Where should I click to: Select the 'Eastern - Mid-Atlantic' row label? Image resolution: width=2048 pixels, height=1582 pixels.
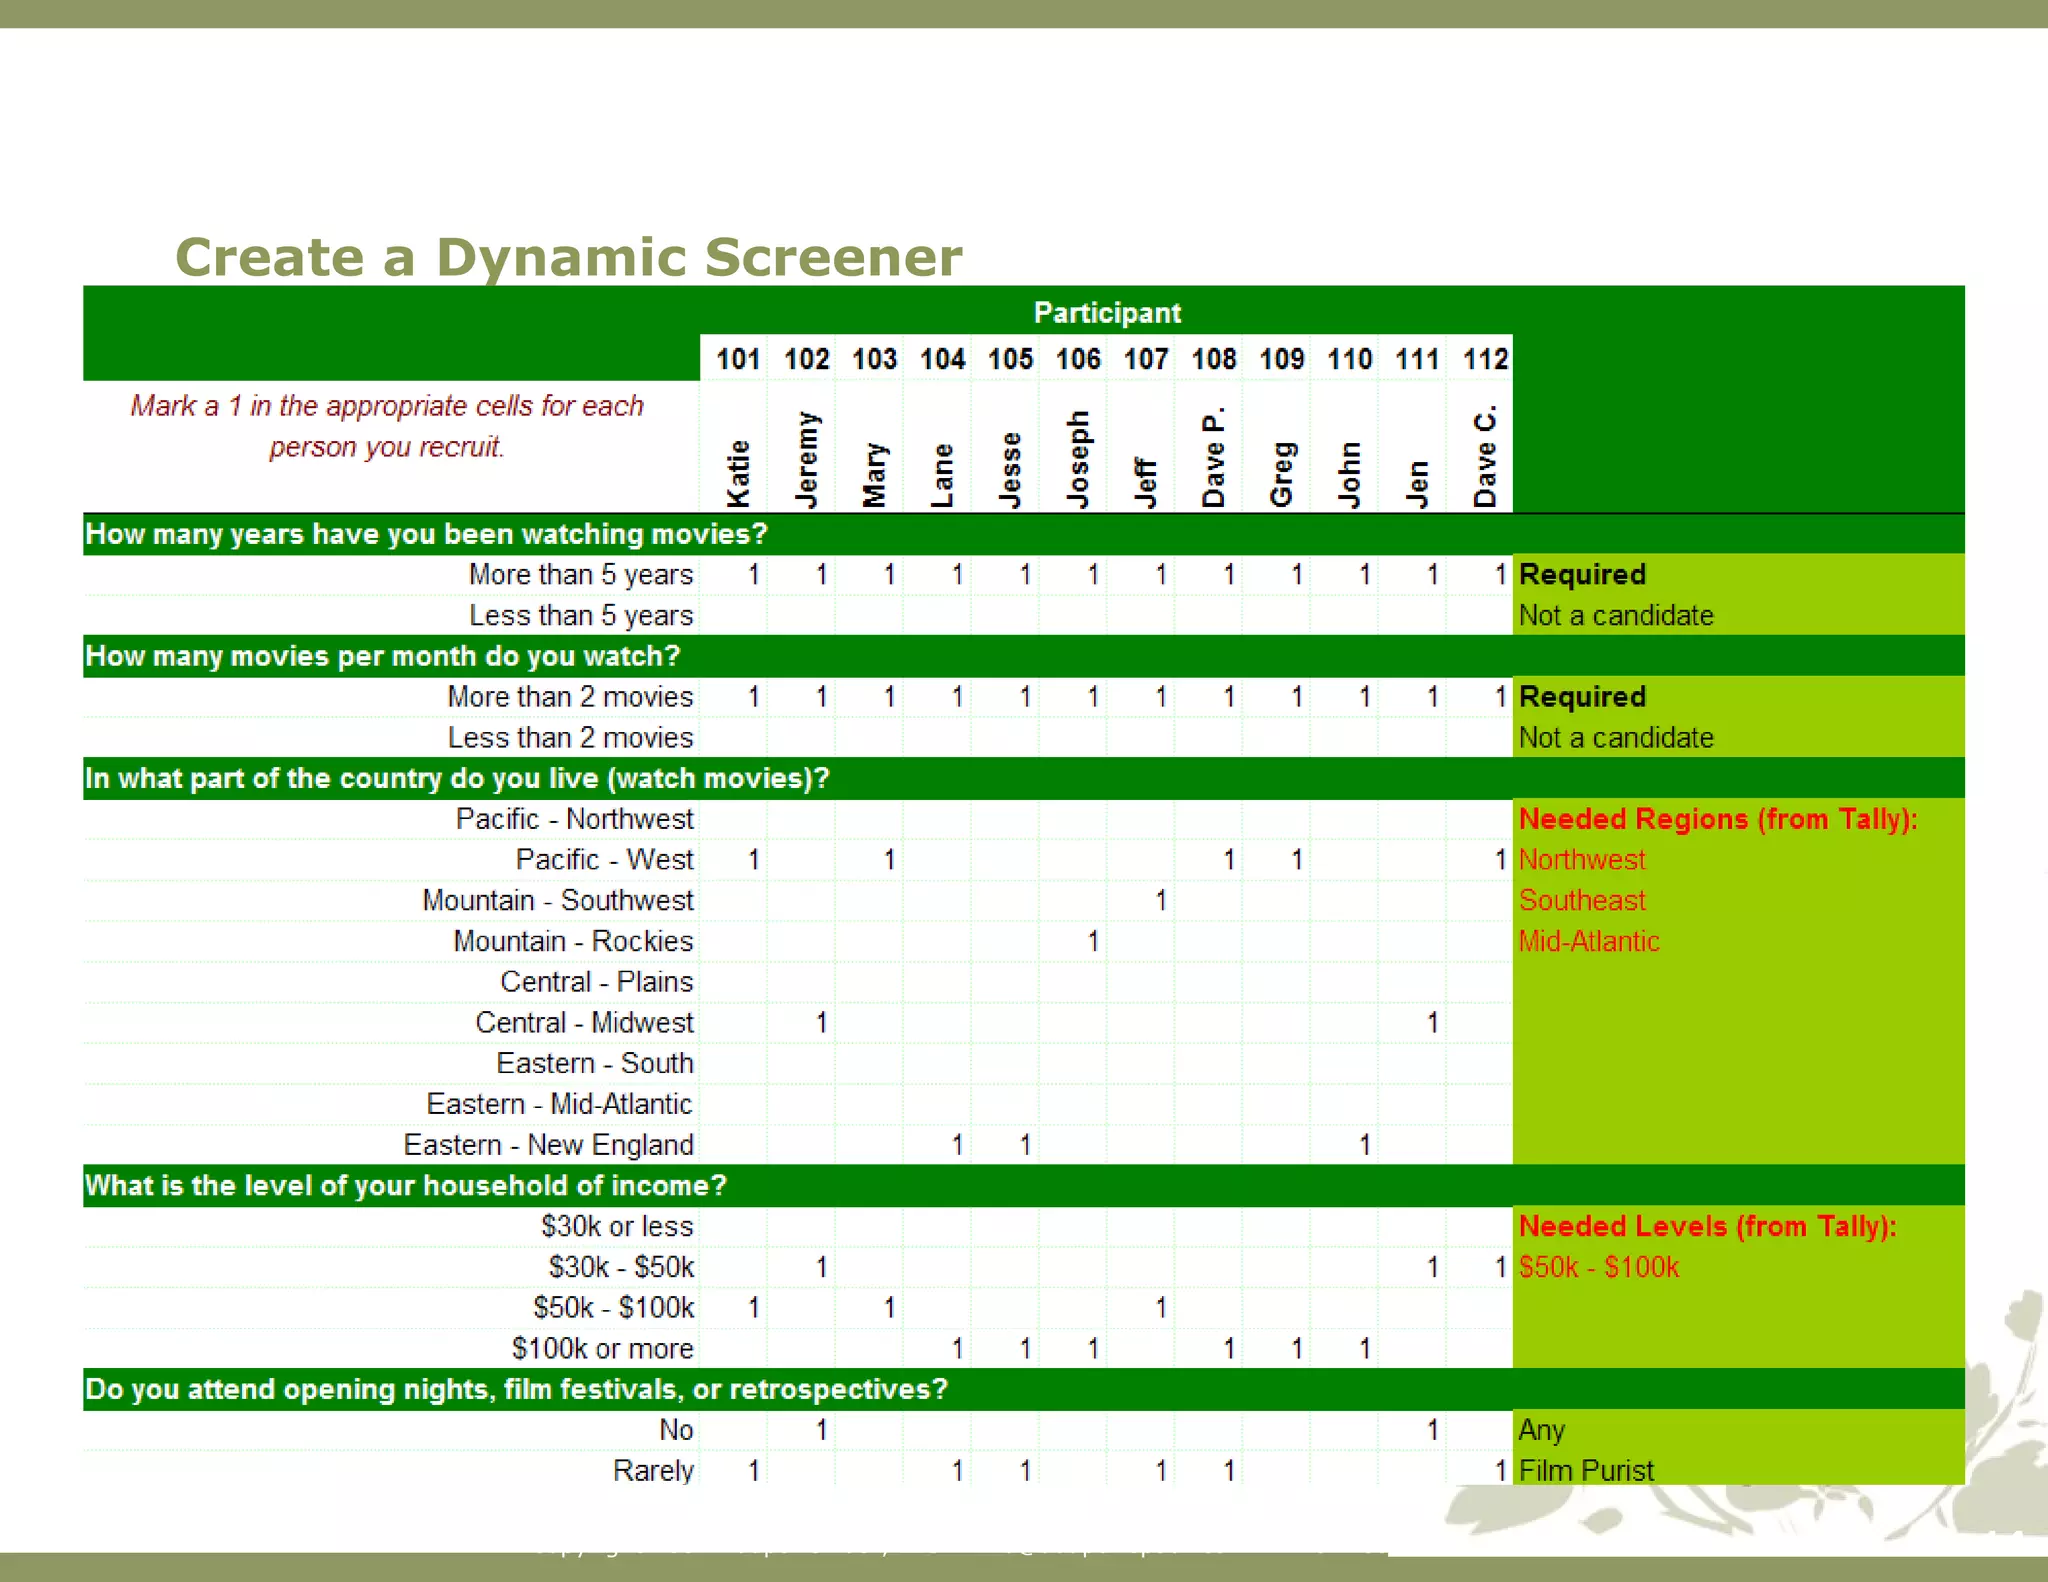tap(560, 1105)
